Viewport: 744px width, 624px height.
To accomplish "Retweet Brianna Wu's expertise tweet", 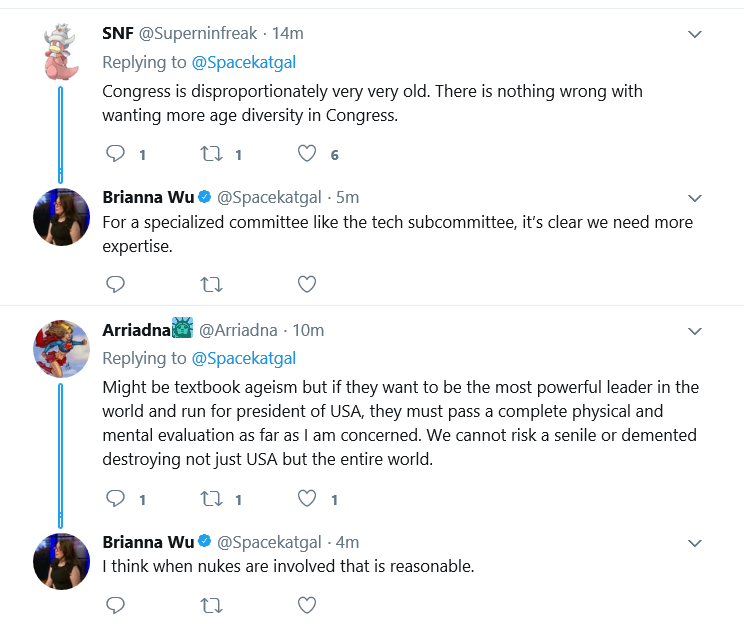I will point(211,284).
